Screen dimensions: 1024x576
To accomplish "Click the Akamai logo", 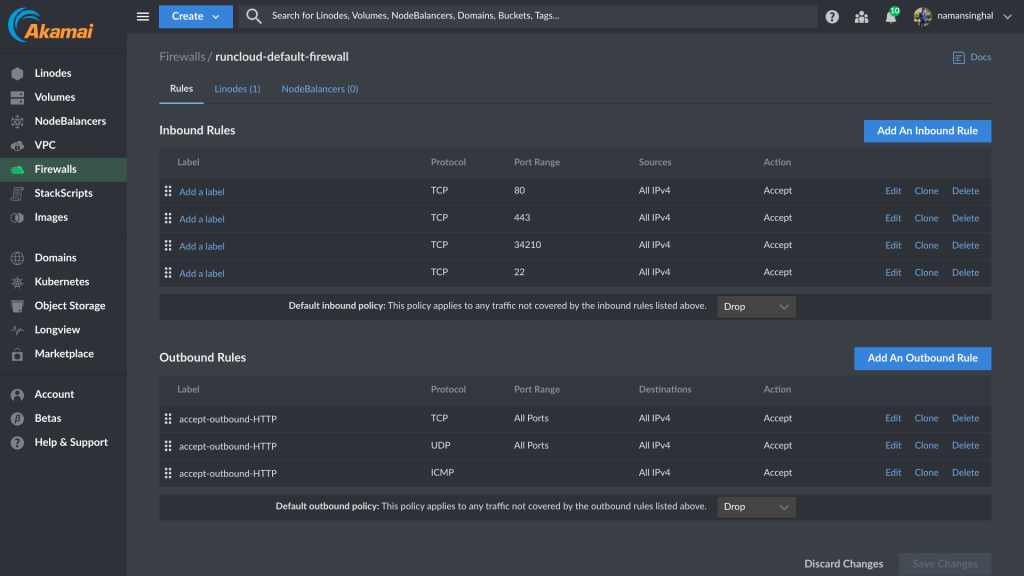I will (50, 25).
